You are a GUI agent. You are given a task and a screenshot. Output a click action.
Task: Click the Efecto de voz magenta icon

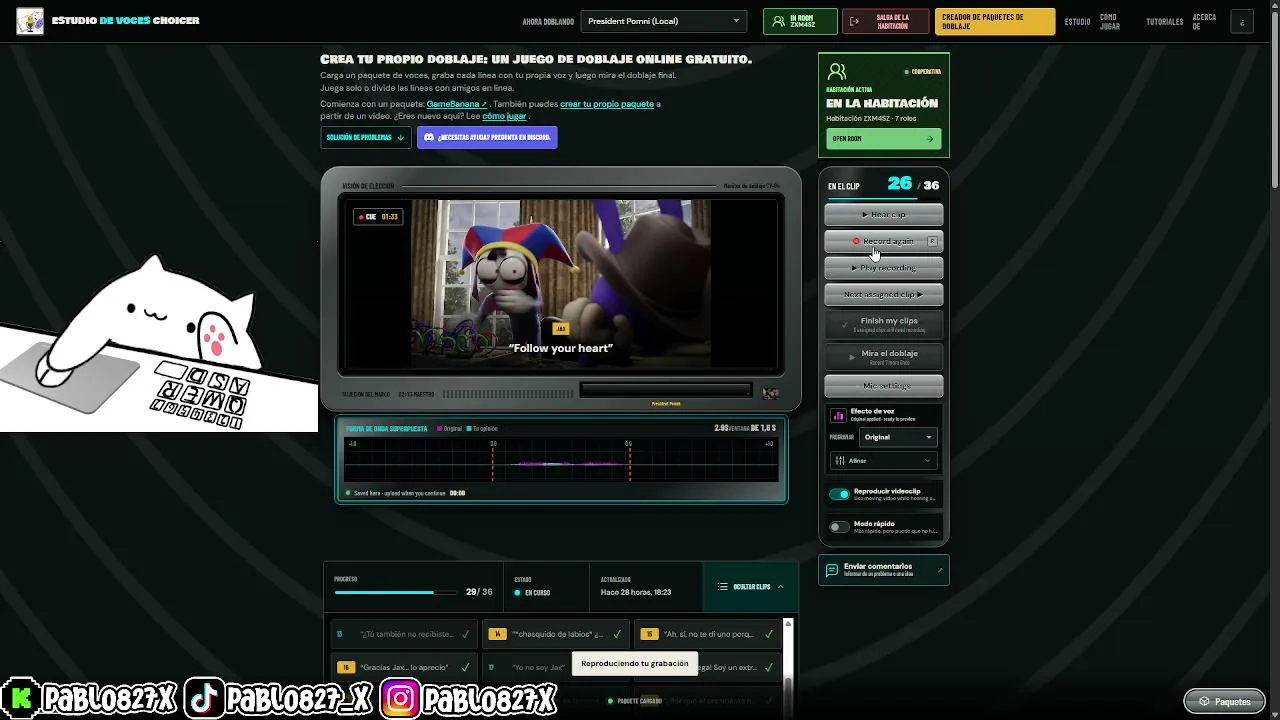(x=838, y=415)
